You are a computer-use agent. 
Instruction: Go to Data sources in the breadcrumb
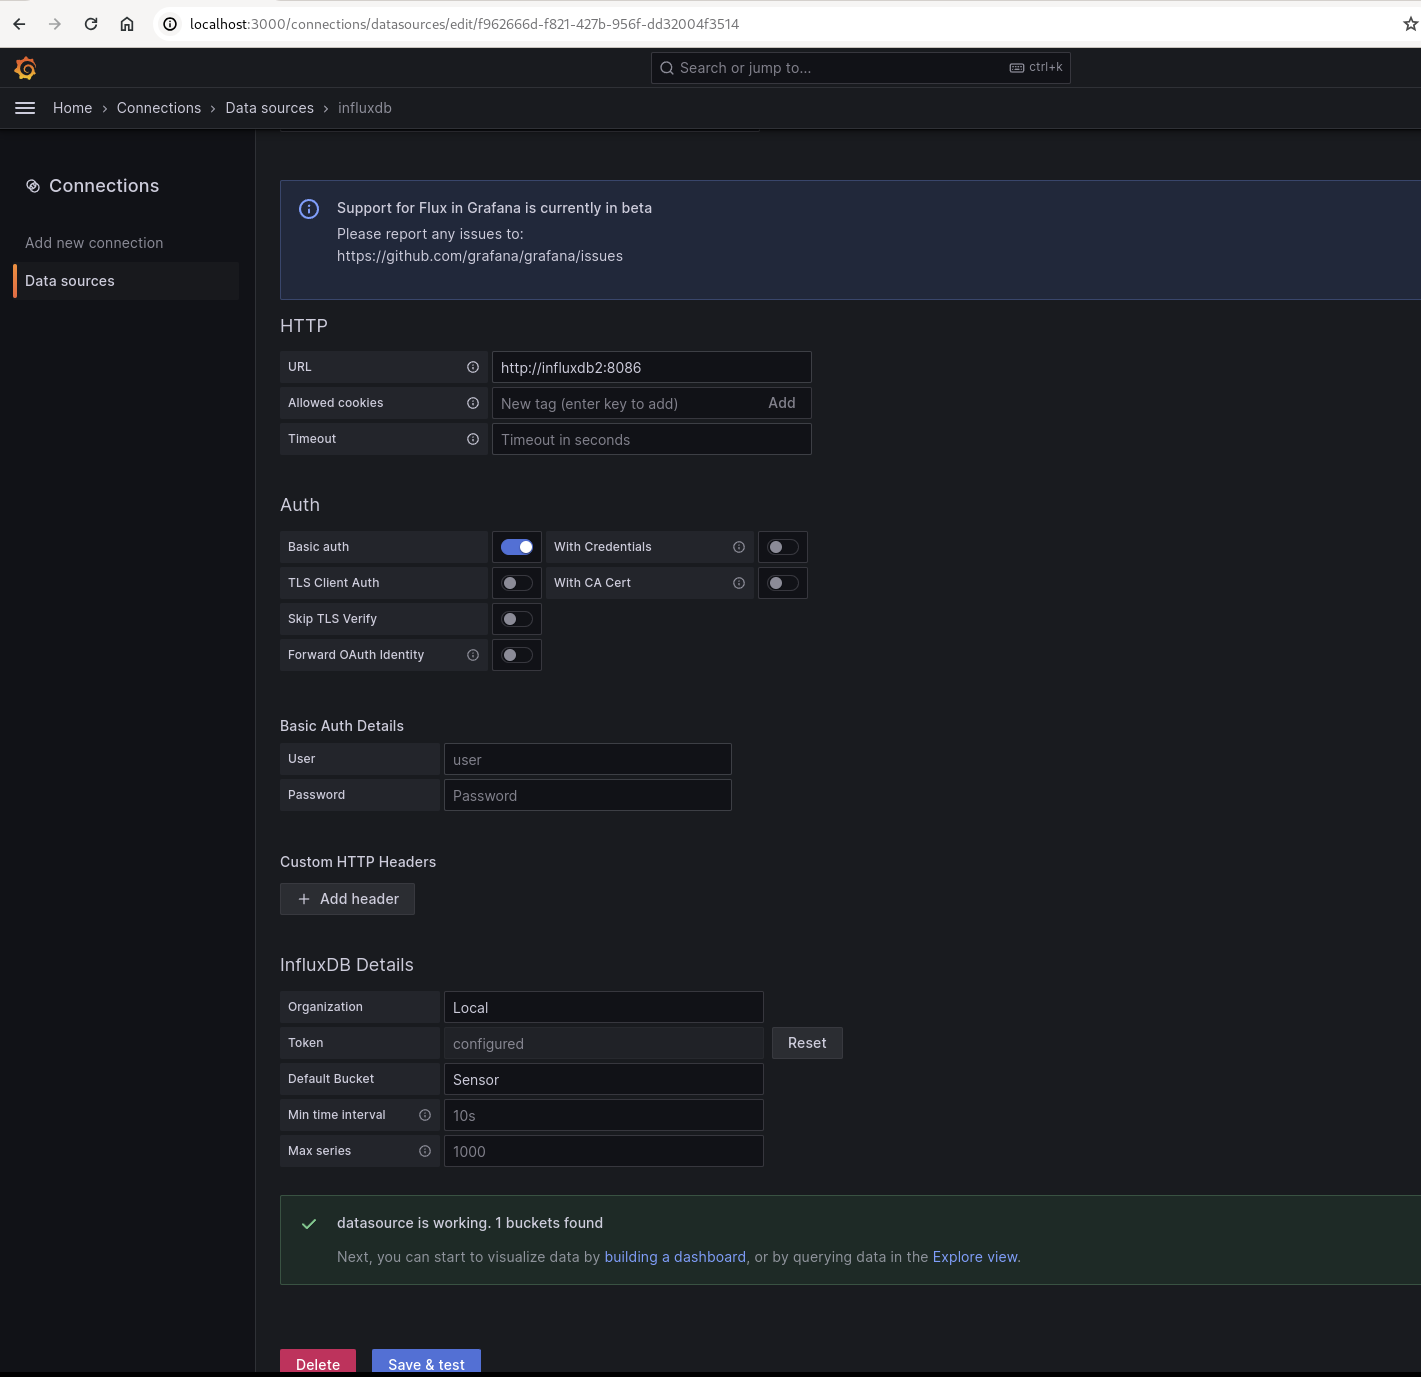coord(270,108)
